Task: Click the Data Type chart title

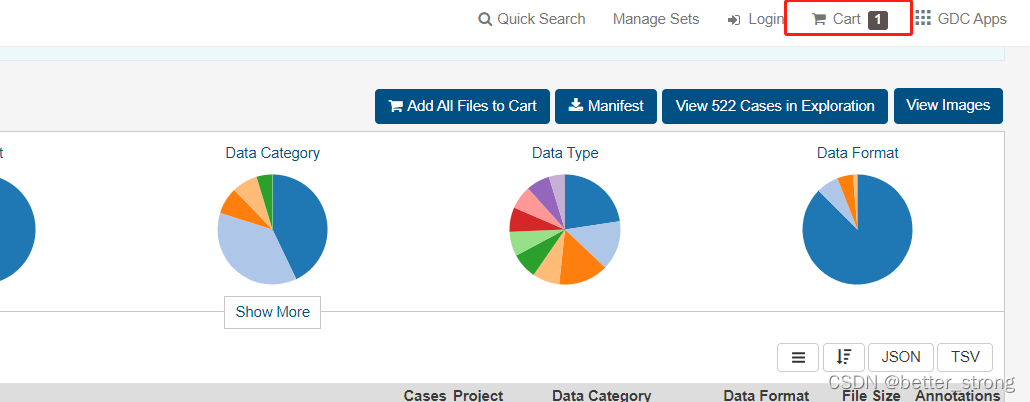Action: pyautogui.click(x=565, y=153)
